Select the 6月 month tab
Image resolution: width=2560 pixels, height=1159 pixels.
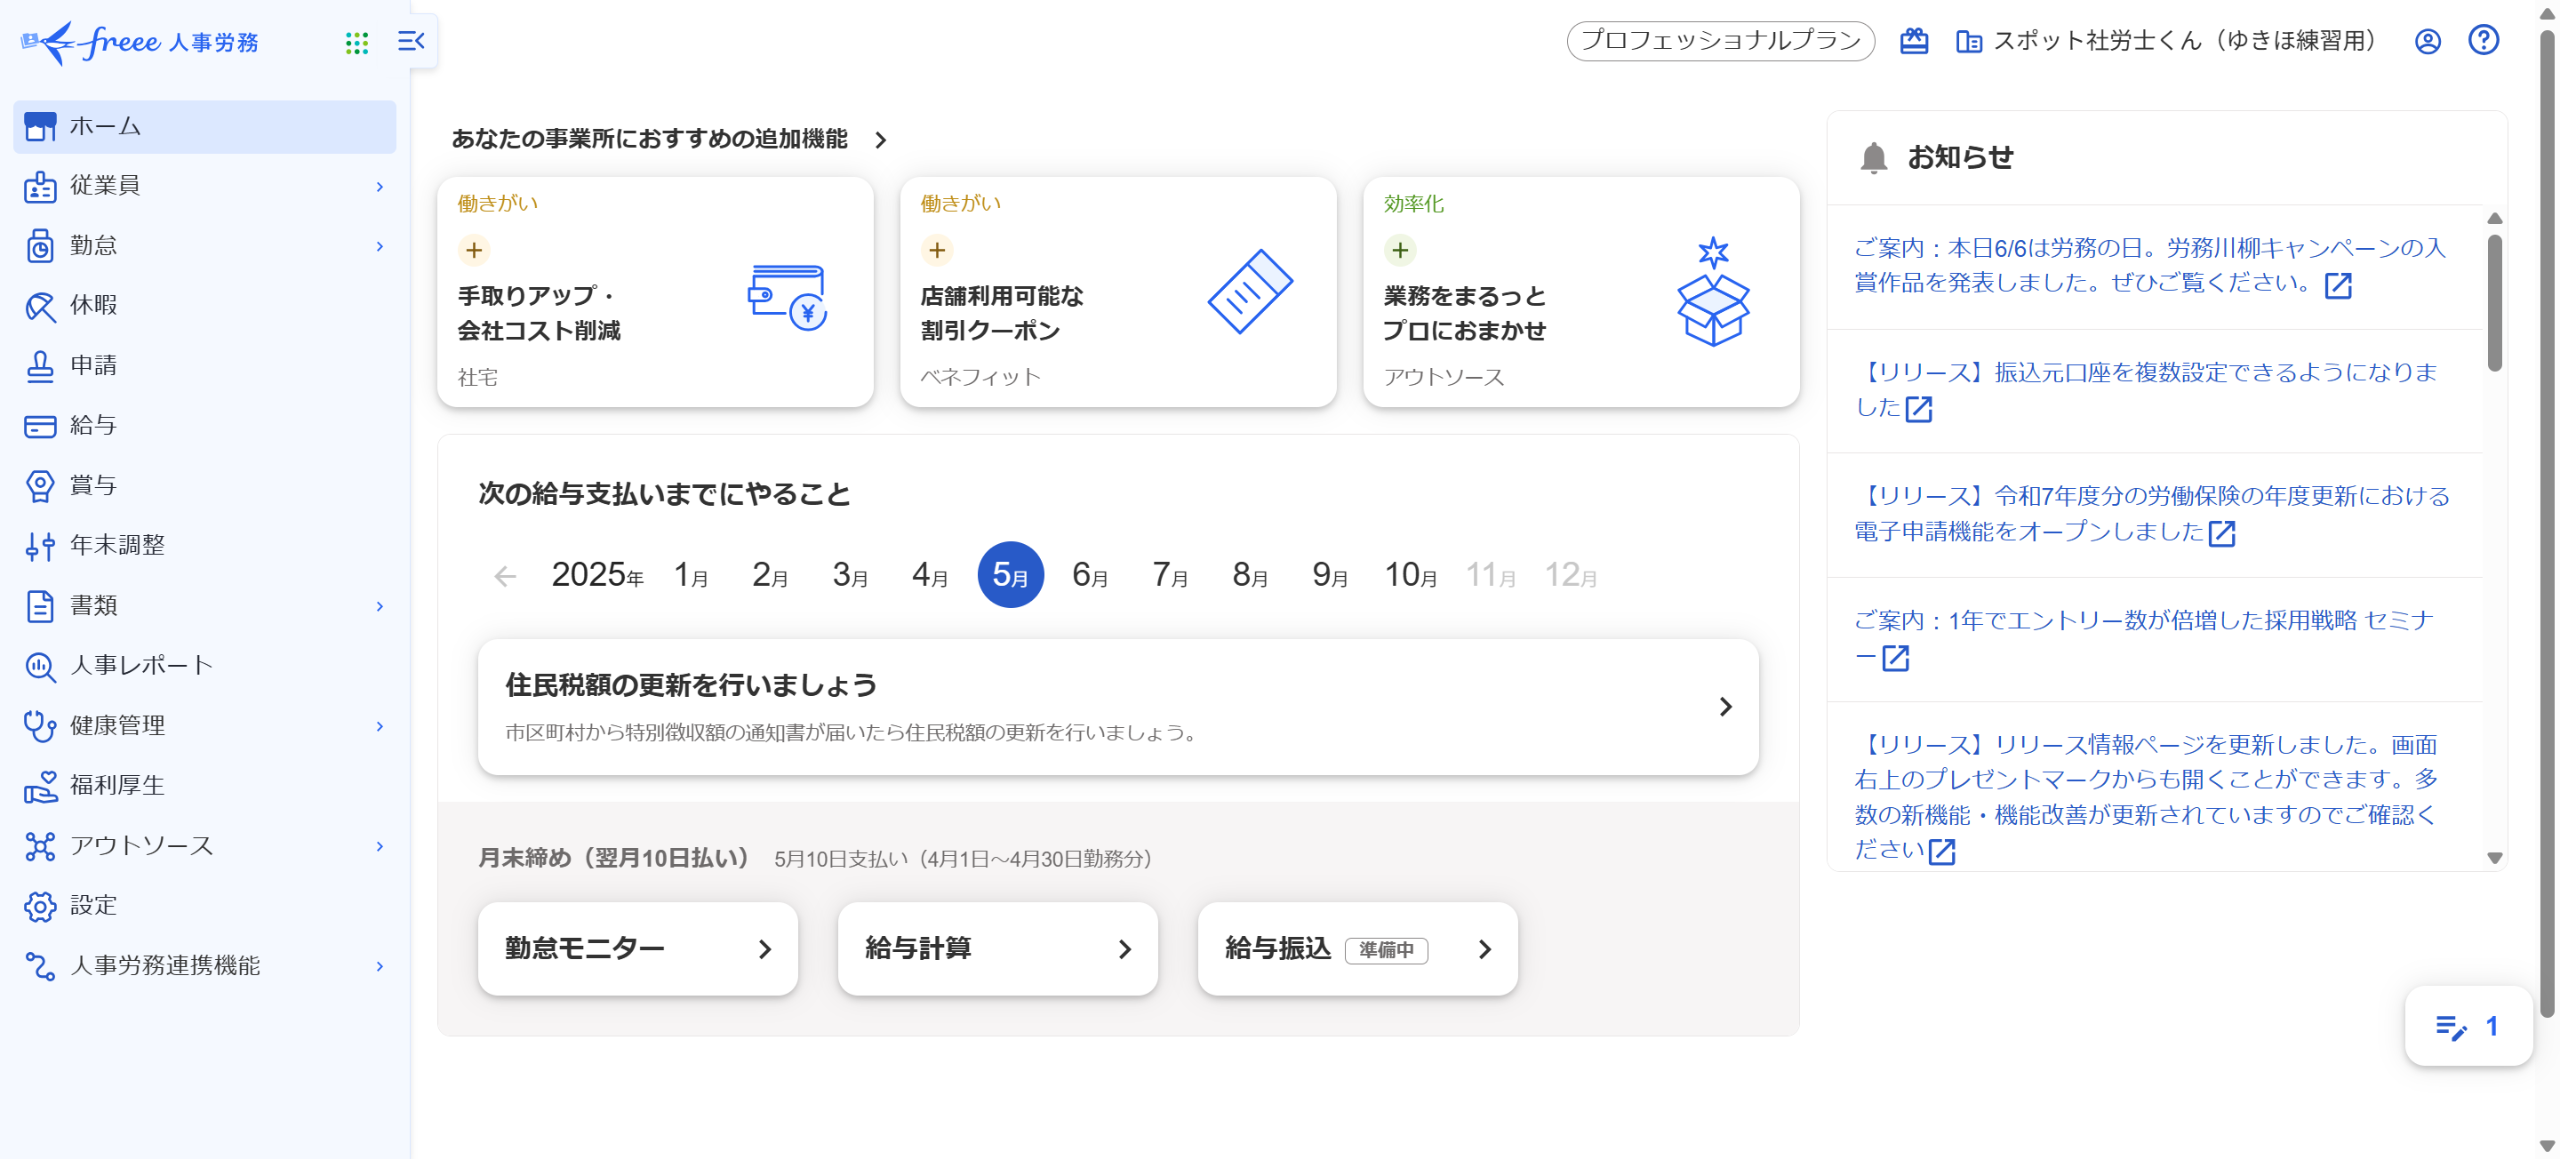pos(1089,575)
